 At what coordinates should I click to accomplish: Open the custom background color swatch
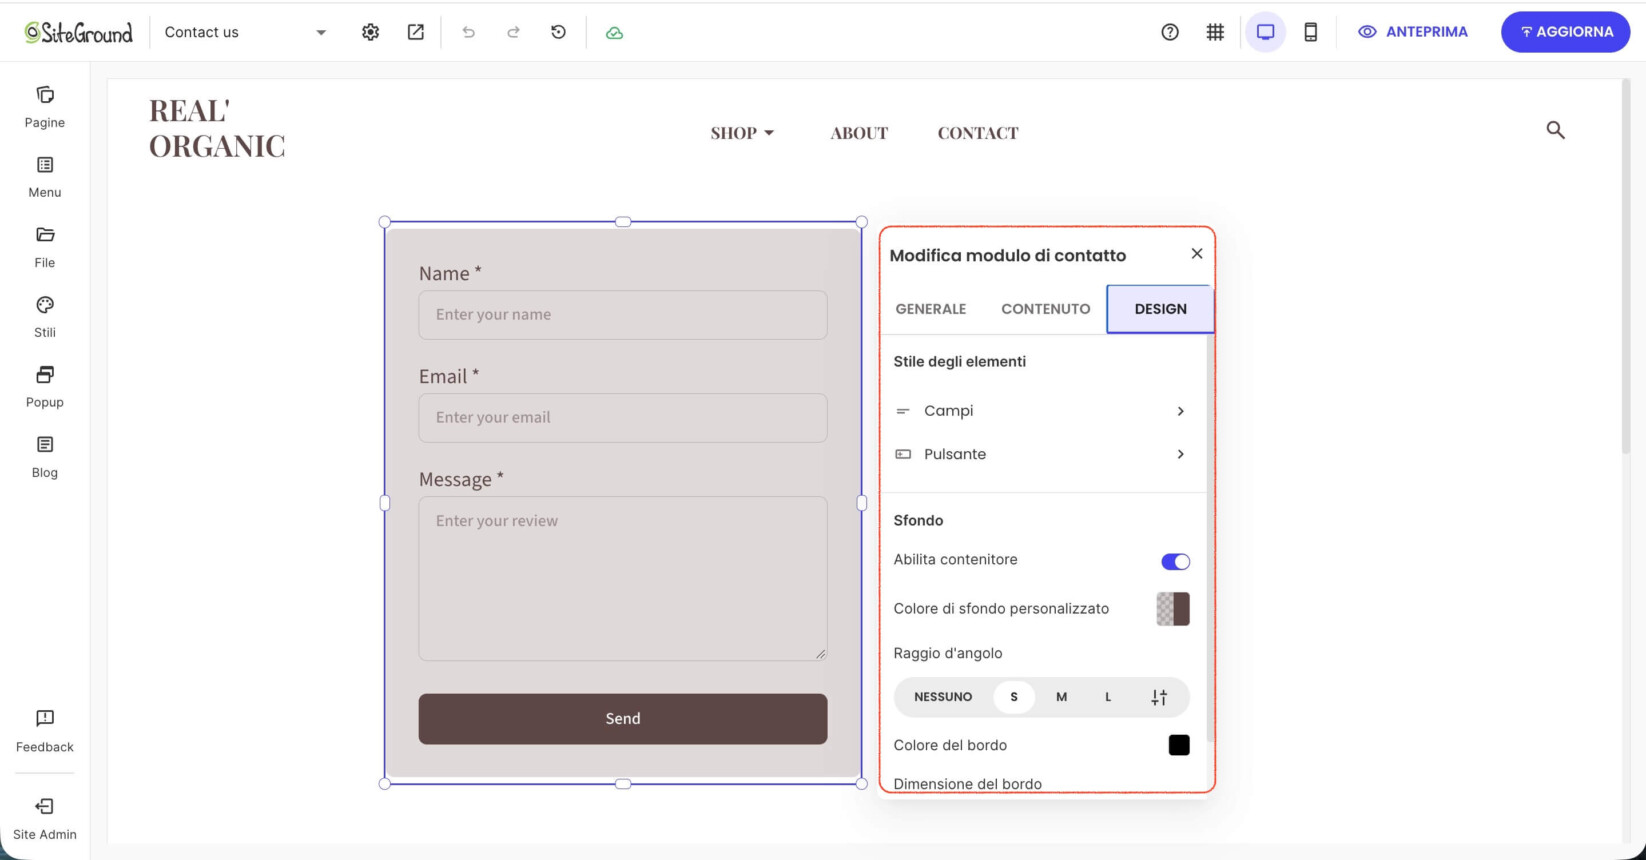pyautogui.click(x=1173, y=609)
